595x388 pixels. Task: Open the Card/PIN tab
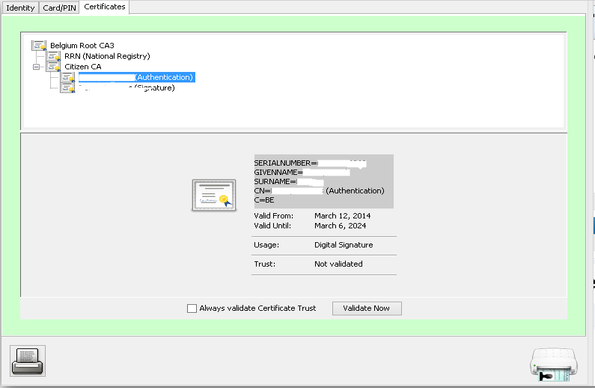(x=59, y=8)
